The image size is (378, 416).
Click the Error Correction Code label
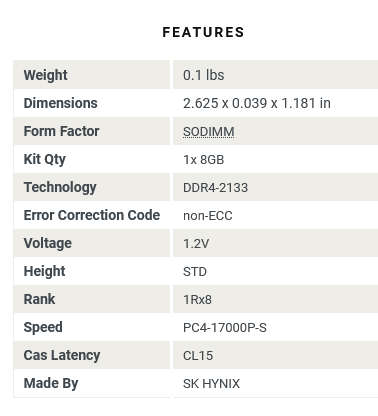pos(92,215)
